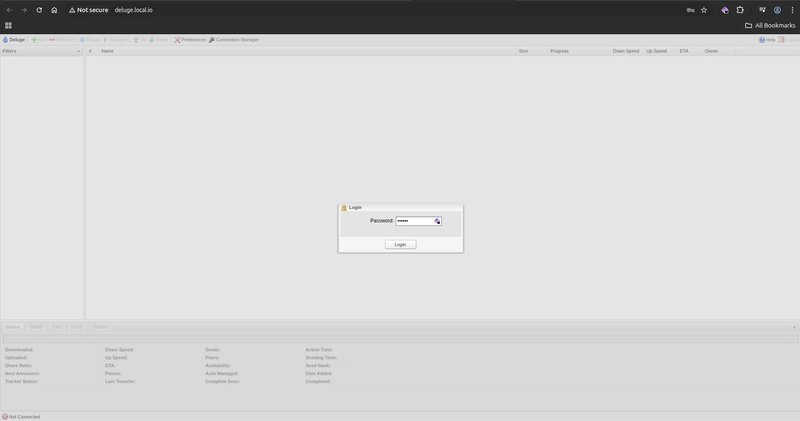Open Deluge Preferences from toolbar
The height and width of the screenshot is (421, 800).
click(x=190, y=40)
